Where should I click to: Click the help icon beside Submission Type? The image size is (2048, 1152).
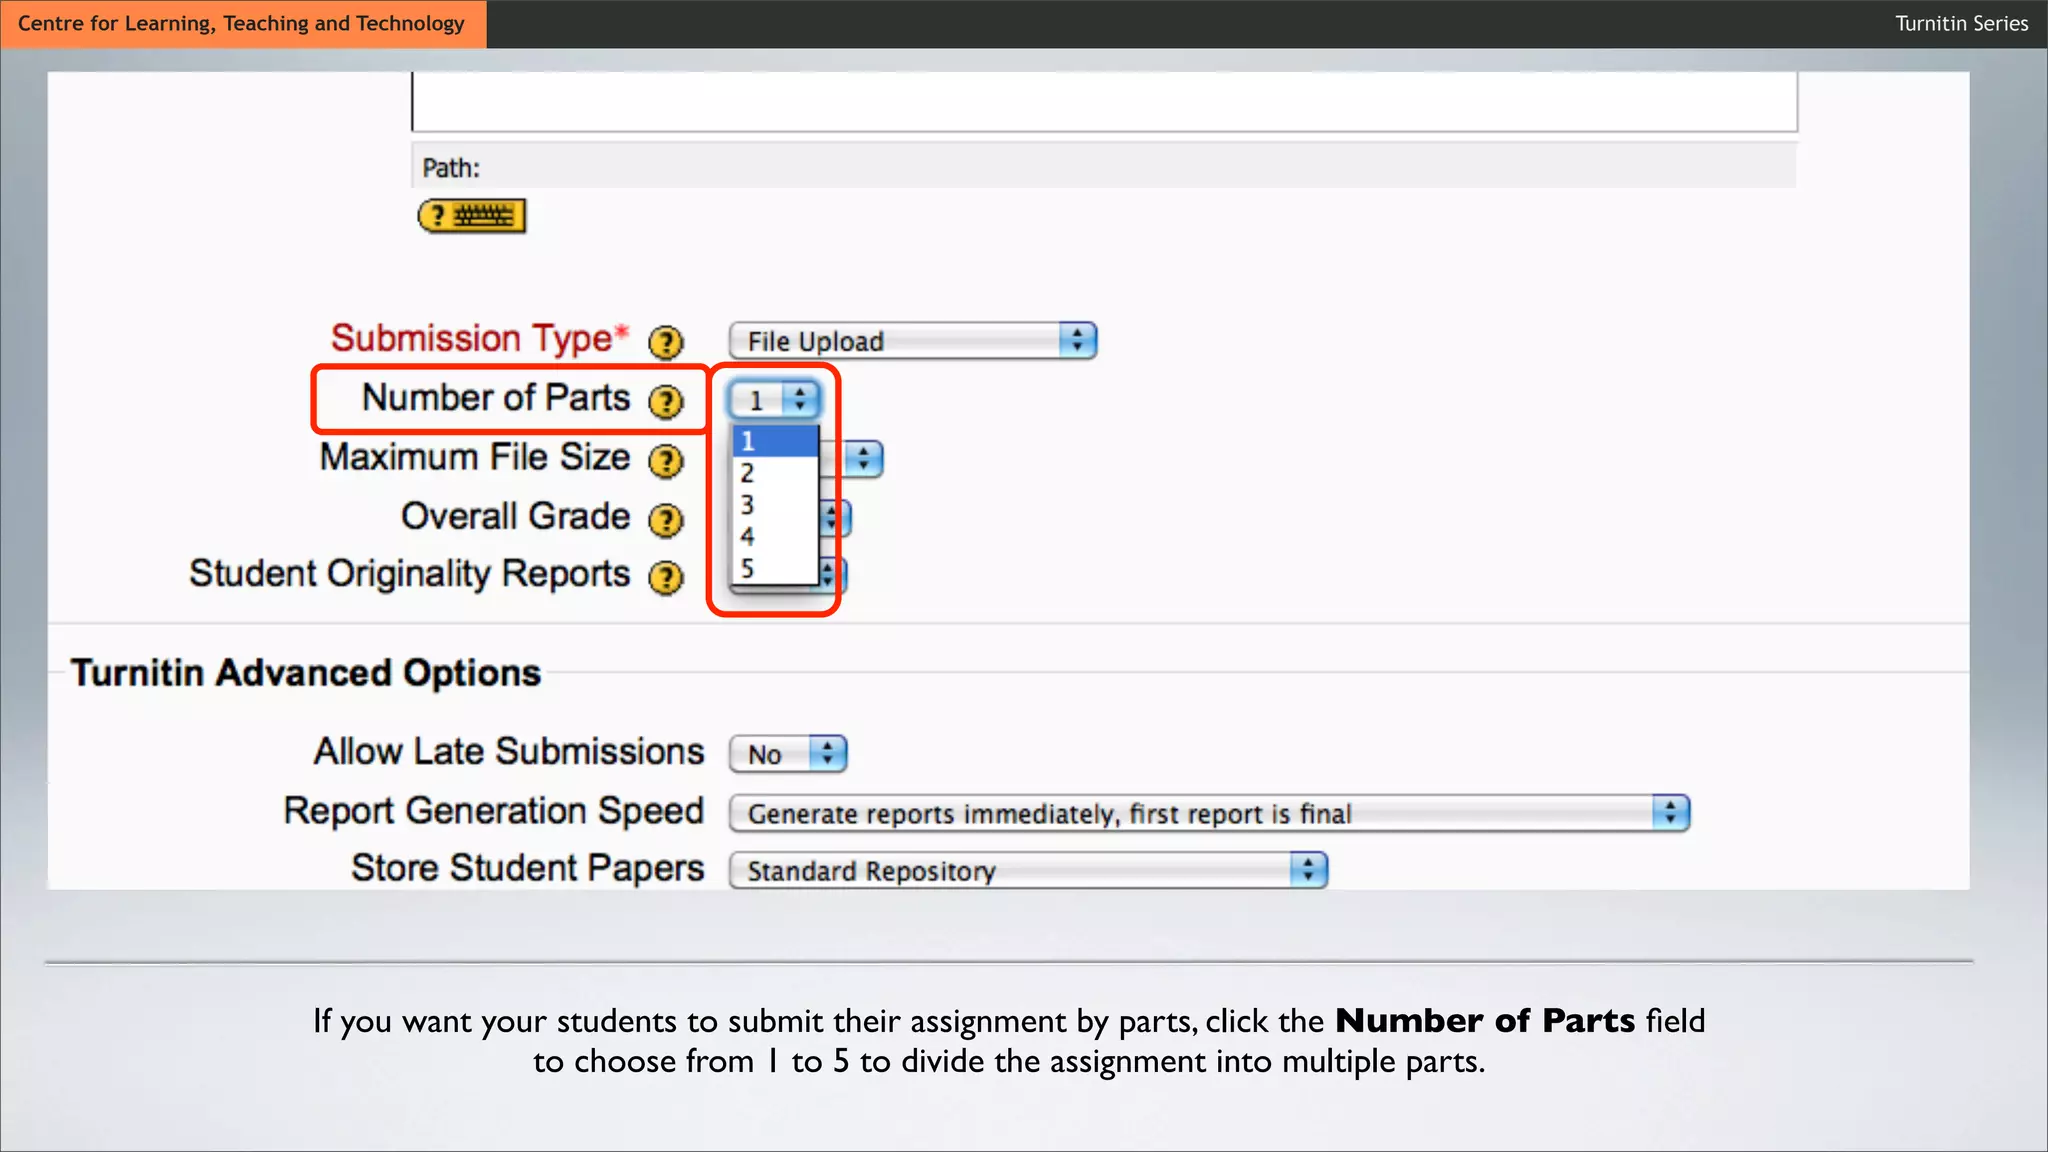(x=665, y=343)
